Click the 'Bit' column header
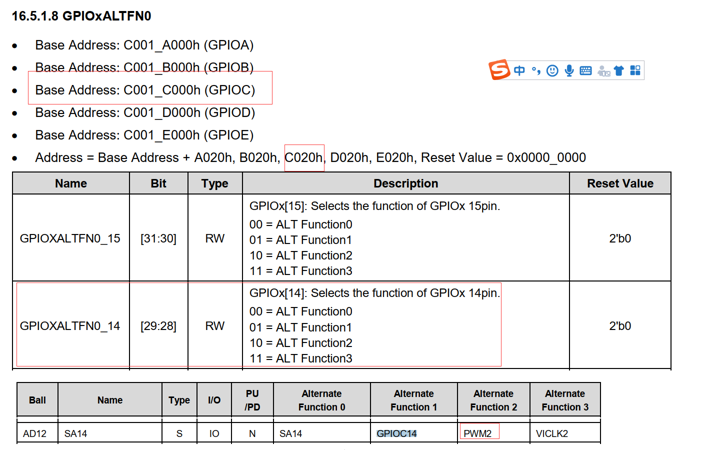The image size is (712, 450). coord(158,183)
